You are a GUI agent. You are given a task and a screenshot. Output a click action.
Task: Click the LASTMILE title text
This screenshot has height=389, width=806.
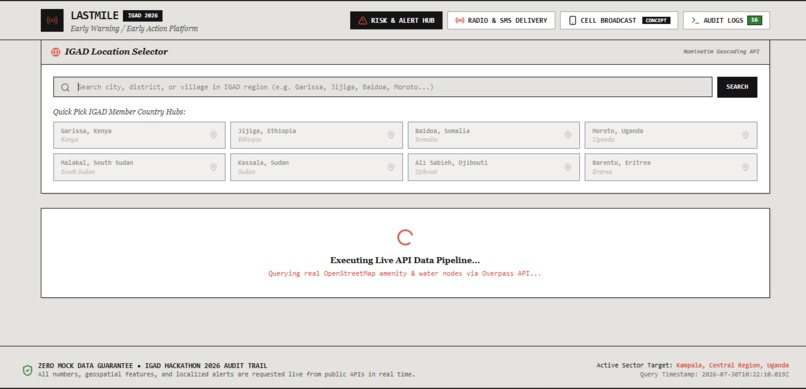tap(95, 16)
